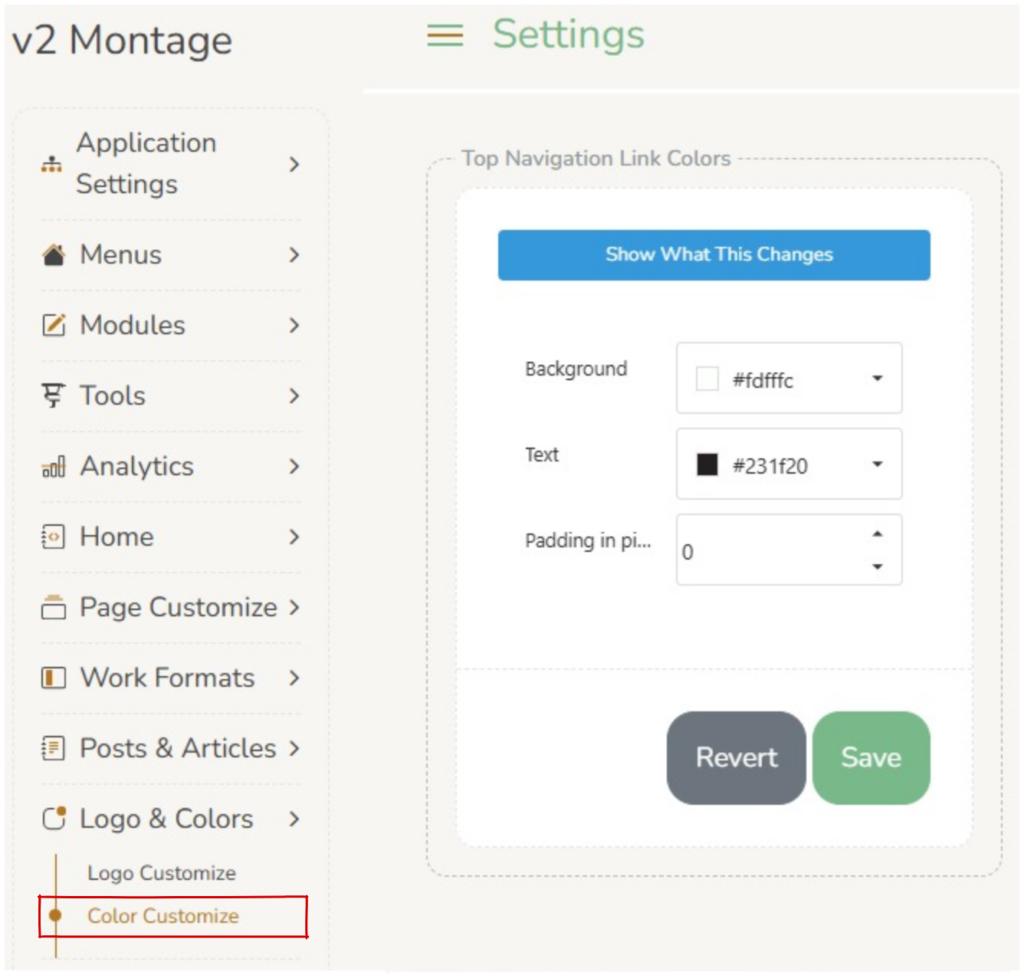Viewport: 1024px width, 975px height.
Task: Click the Tools icon in sidebar
Action: tap(52, 396)
